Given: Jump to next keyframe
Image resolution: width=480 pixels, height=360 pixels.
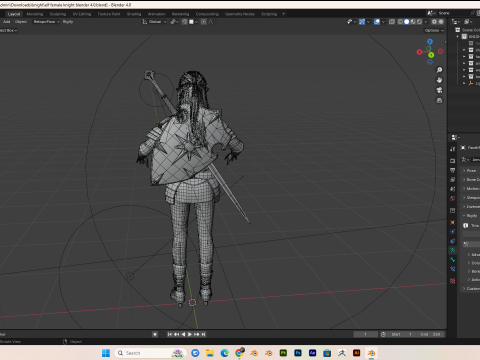Looking at the screenshot, I should (197, 334).
